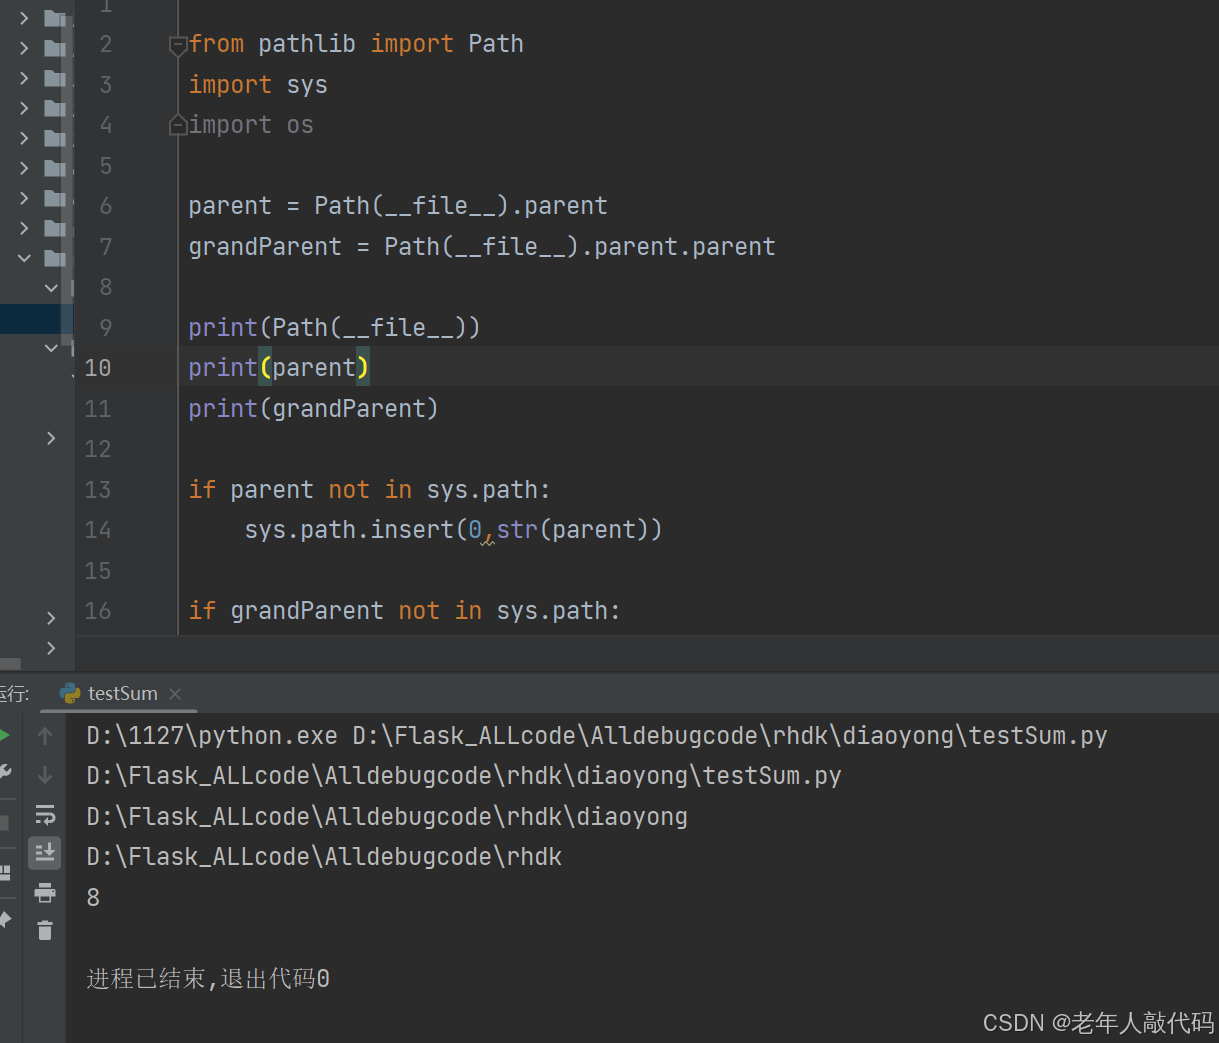Toggle soft-wrap in the run console
1219x1043 pixels.
45,814
